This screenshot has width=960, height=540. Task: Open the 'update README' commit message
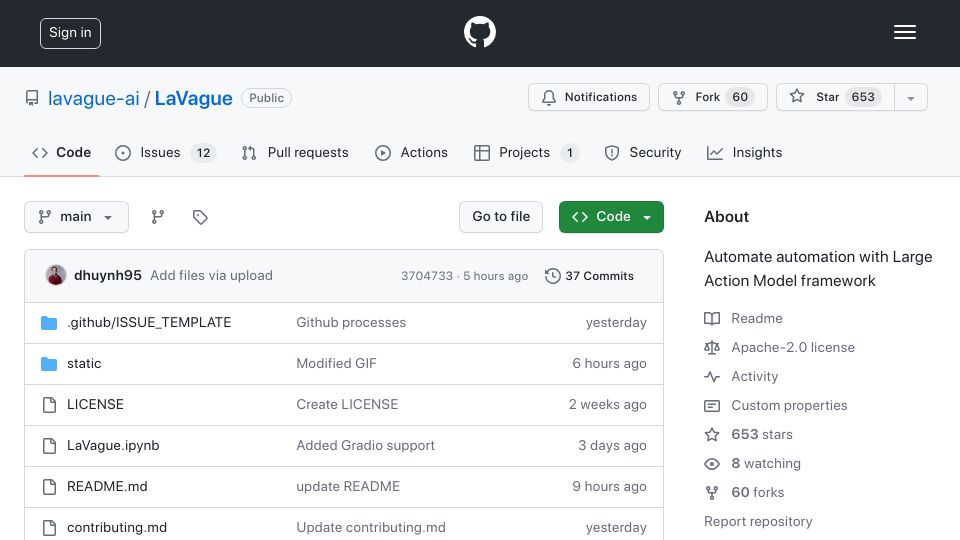[x=348, y=487]
